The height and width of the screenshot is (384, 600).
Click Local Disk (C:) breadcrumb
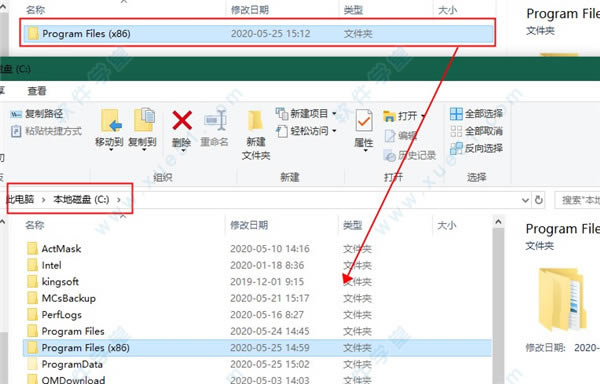click(x=81, y=200)
